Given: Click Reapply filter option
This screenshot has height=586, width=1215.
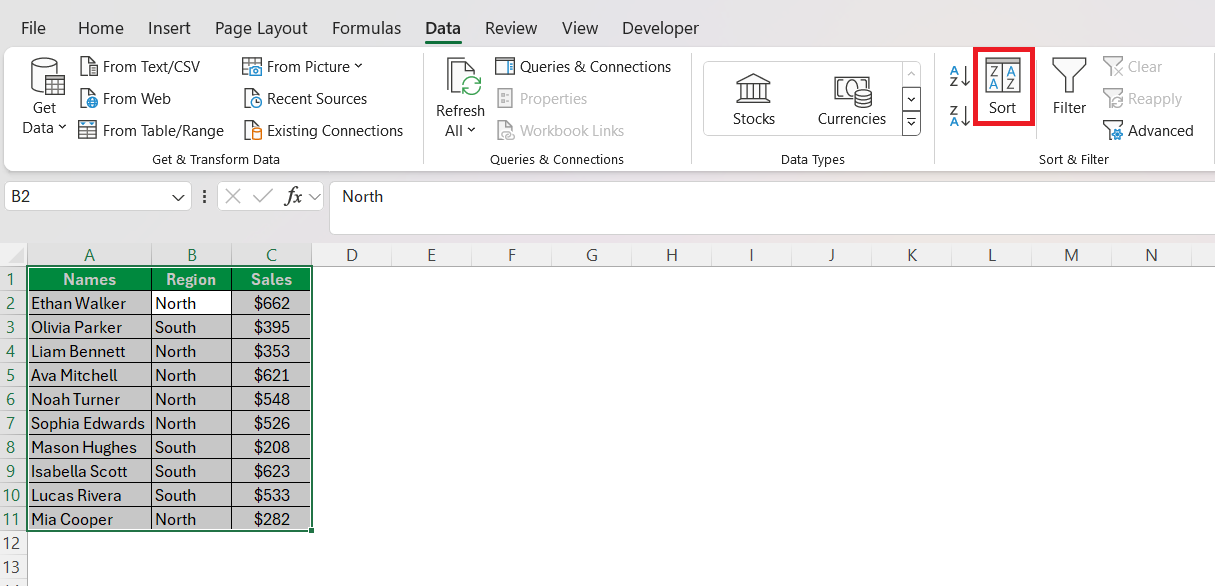Looking at the screenshot, I should coord(1142,99).
